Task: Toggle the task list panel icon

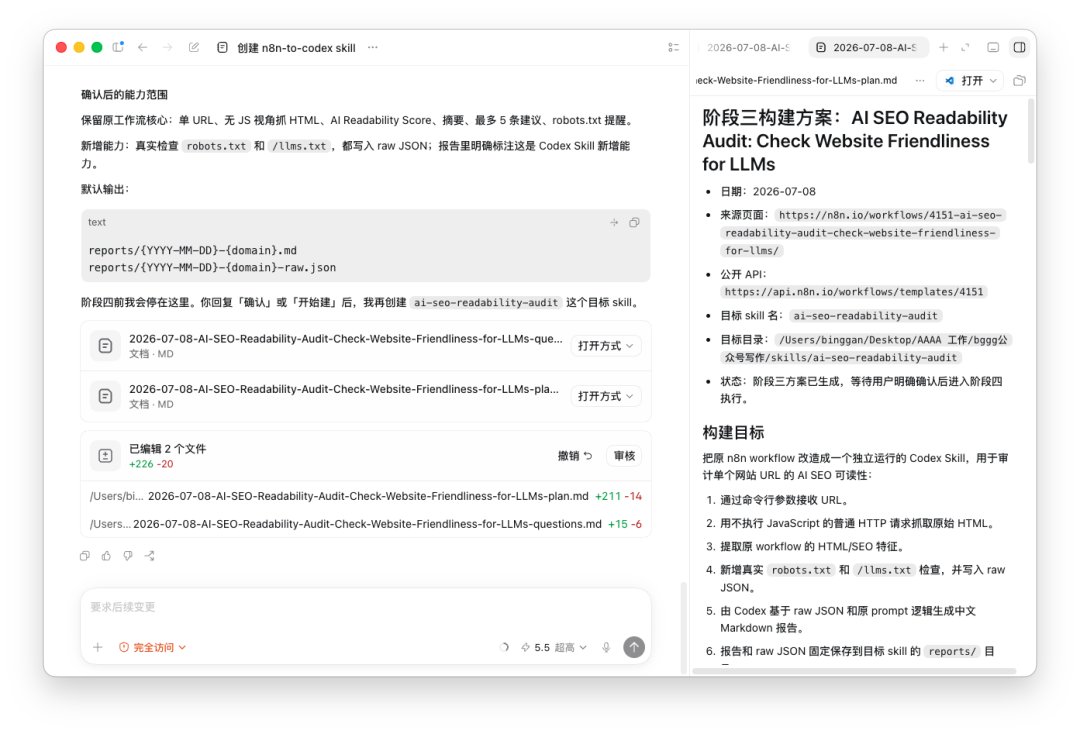Action: (674, 48)
